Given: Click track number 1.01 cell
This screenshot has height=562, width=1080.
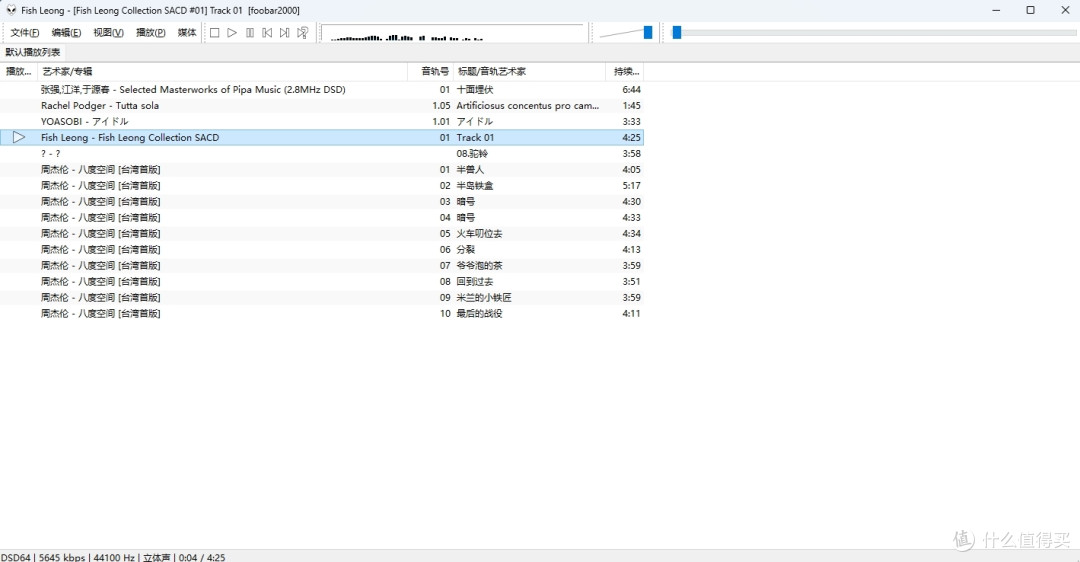Looking at the screenshot, I should [x=441, y=122].
